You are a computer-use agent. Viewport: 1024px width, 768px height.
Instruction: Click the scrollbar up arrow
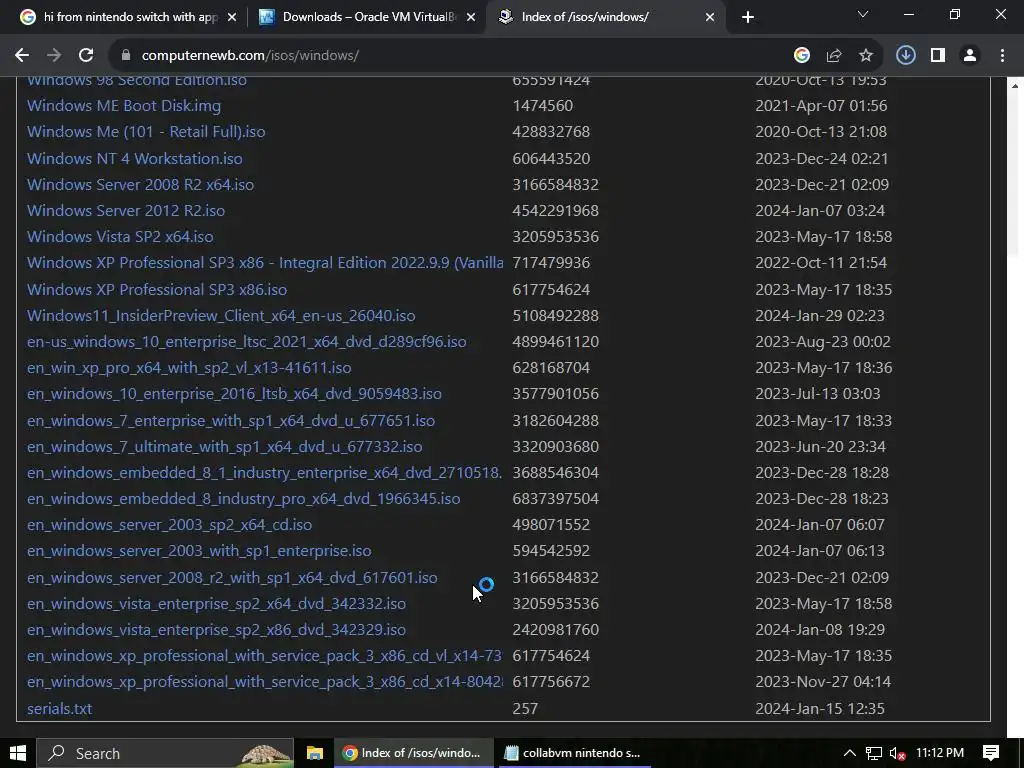[1015, 86]
